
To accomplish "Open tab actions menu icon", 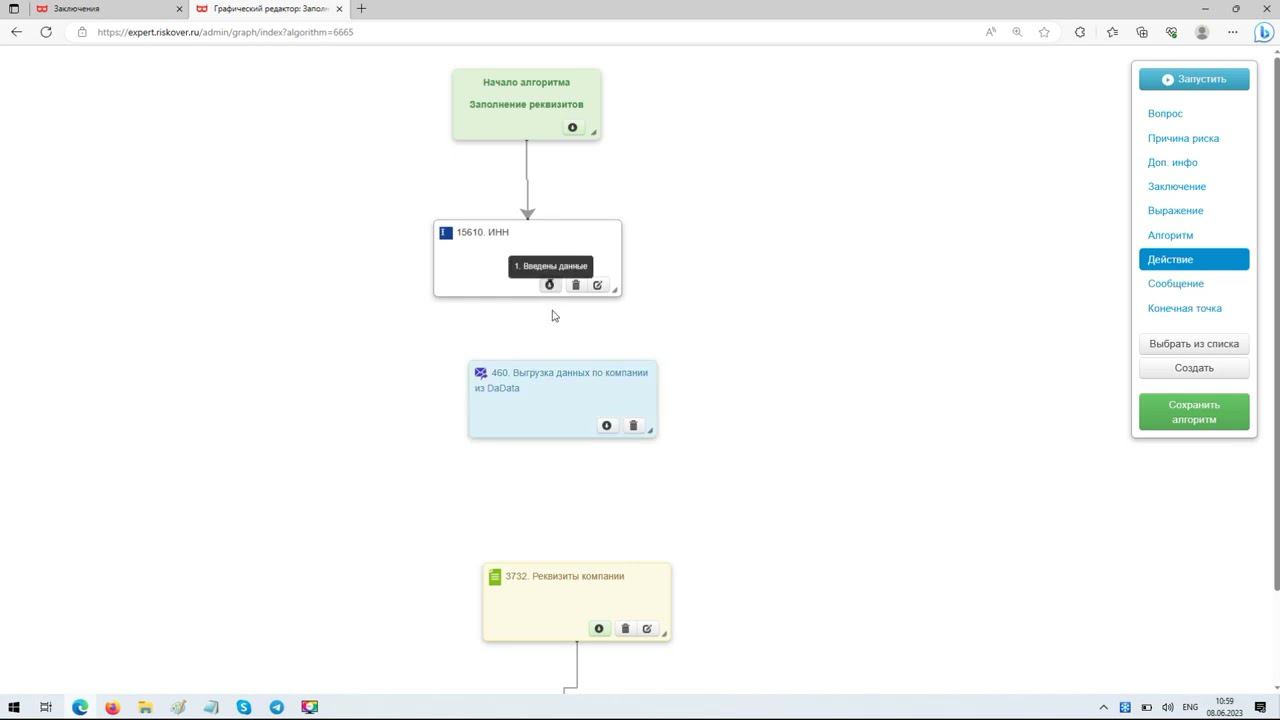I will (14, 8).
